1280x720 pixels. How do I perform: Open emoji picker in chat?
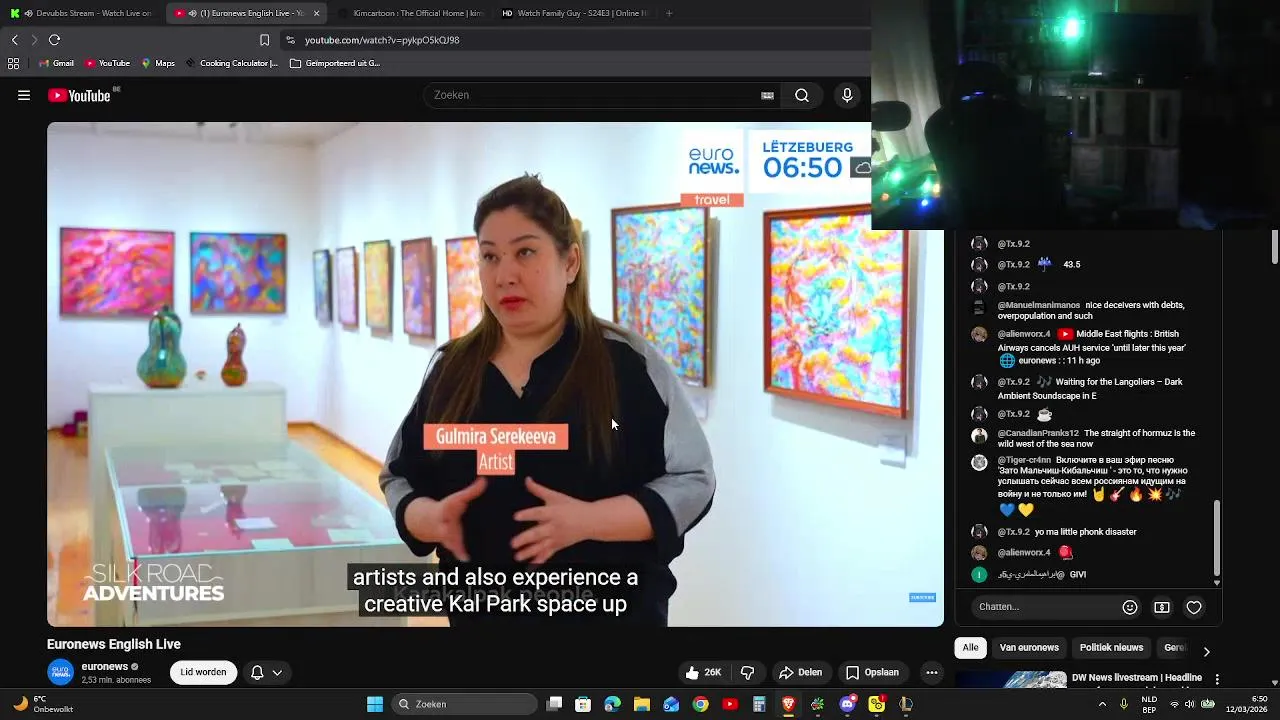click(1130, 607)
